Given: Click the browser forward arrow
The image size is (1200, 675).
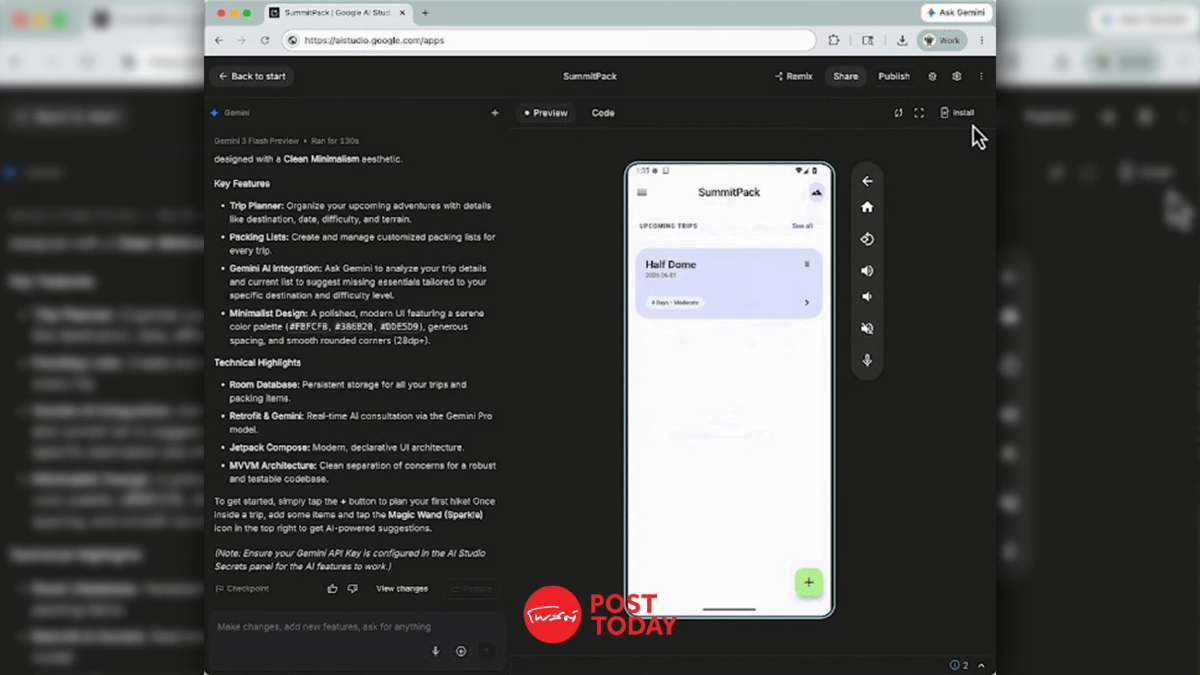Looking at the screenshot, I should tap(241, 40).
